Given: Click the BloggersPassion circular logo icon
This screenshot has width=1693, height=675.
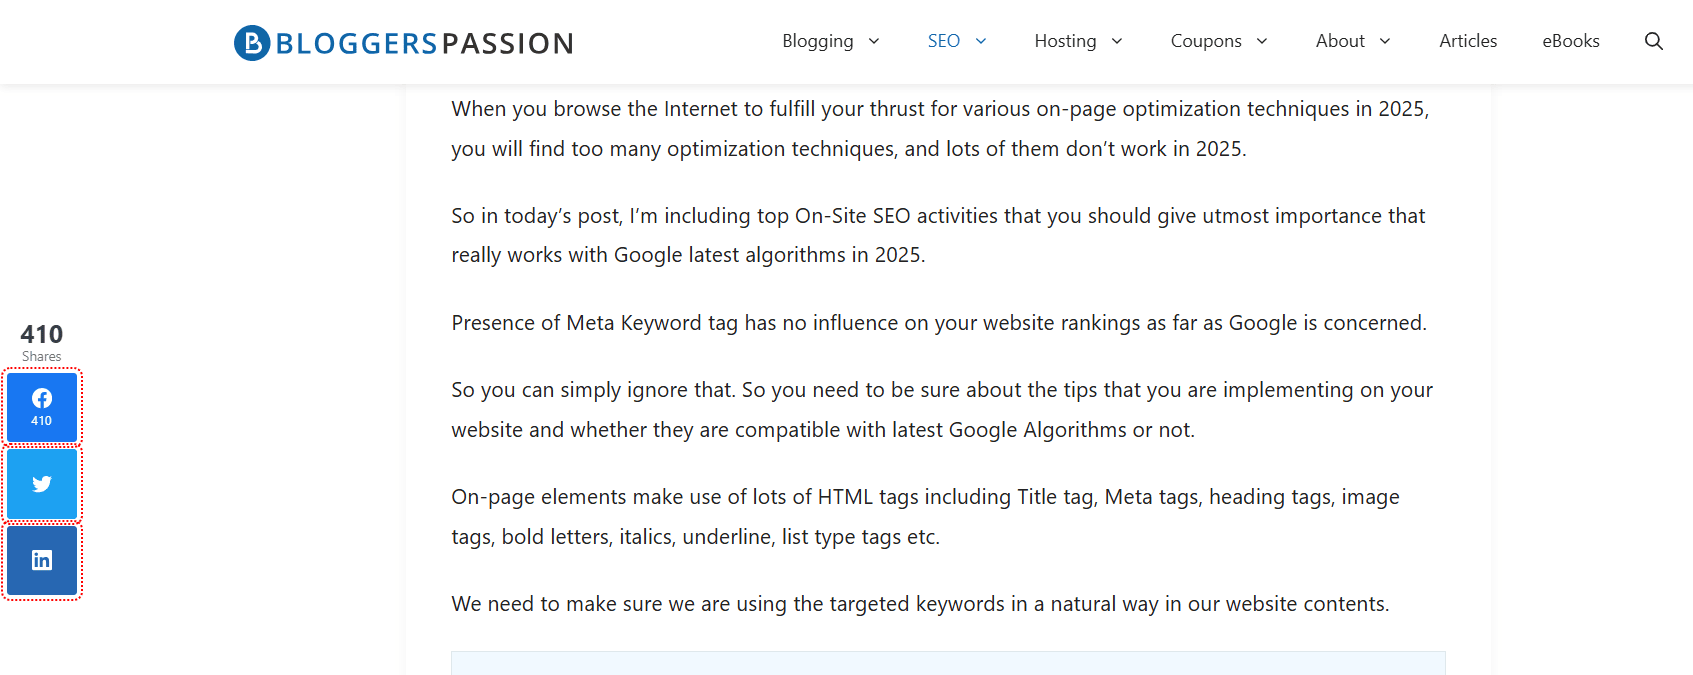Looking at the screenshot, I should 250,41.
